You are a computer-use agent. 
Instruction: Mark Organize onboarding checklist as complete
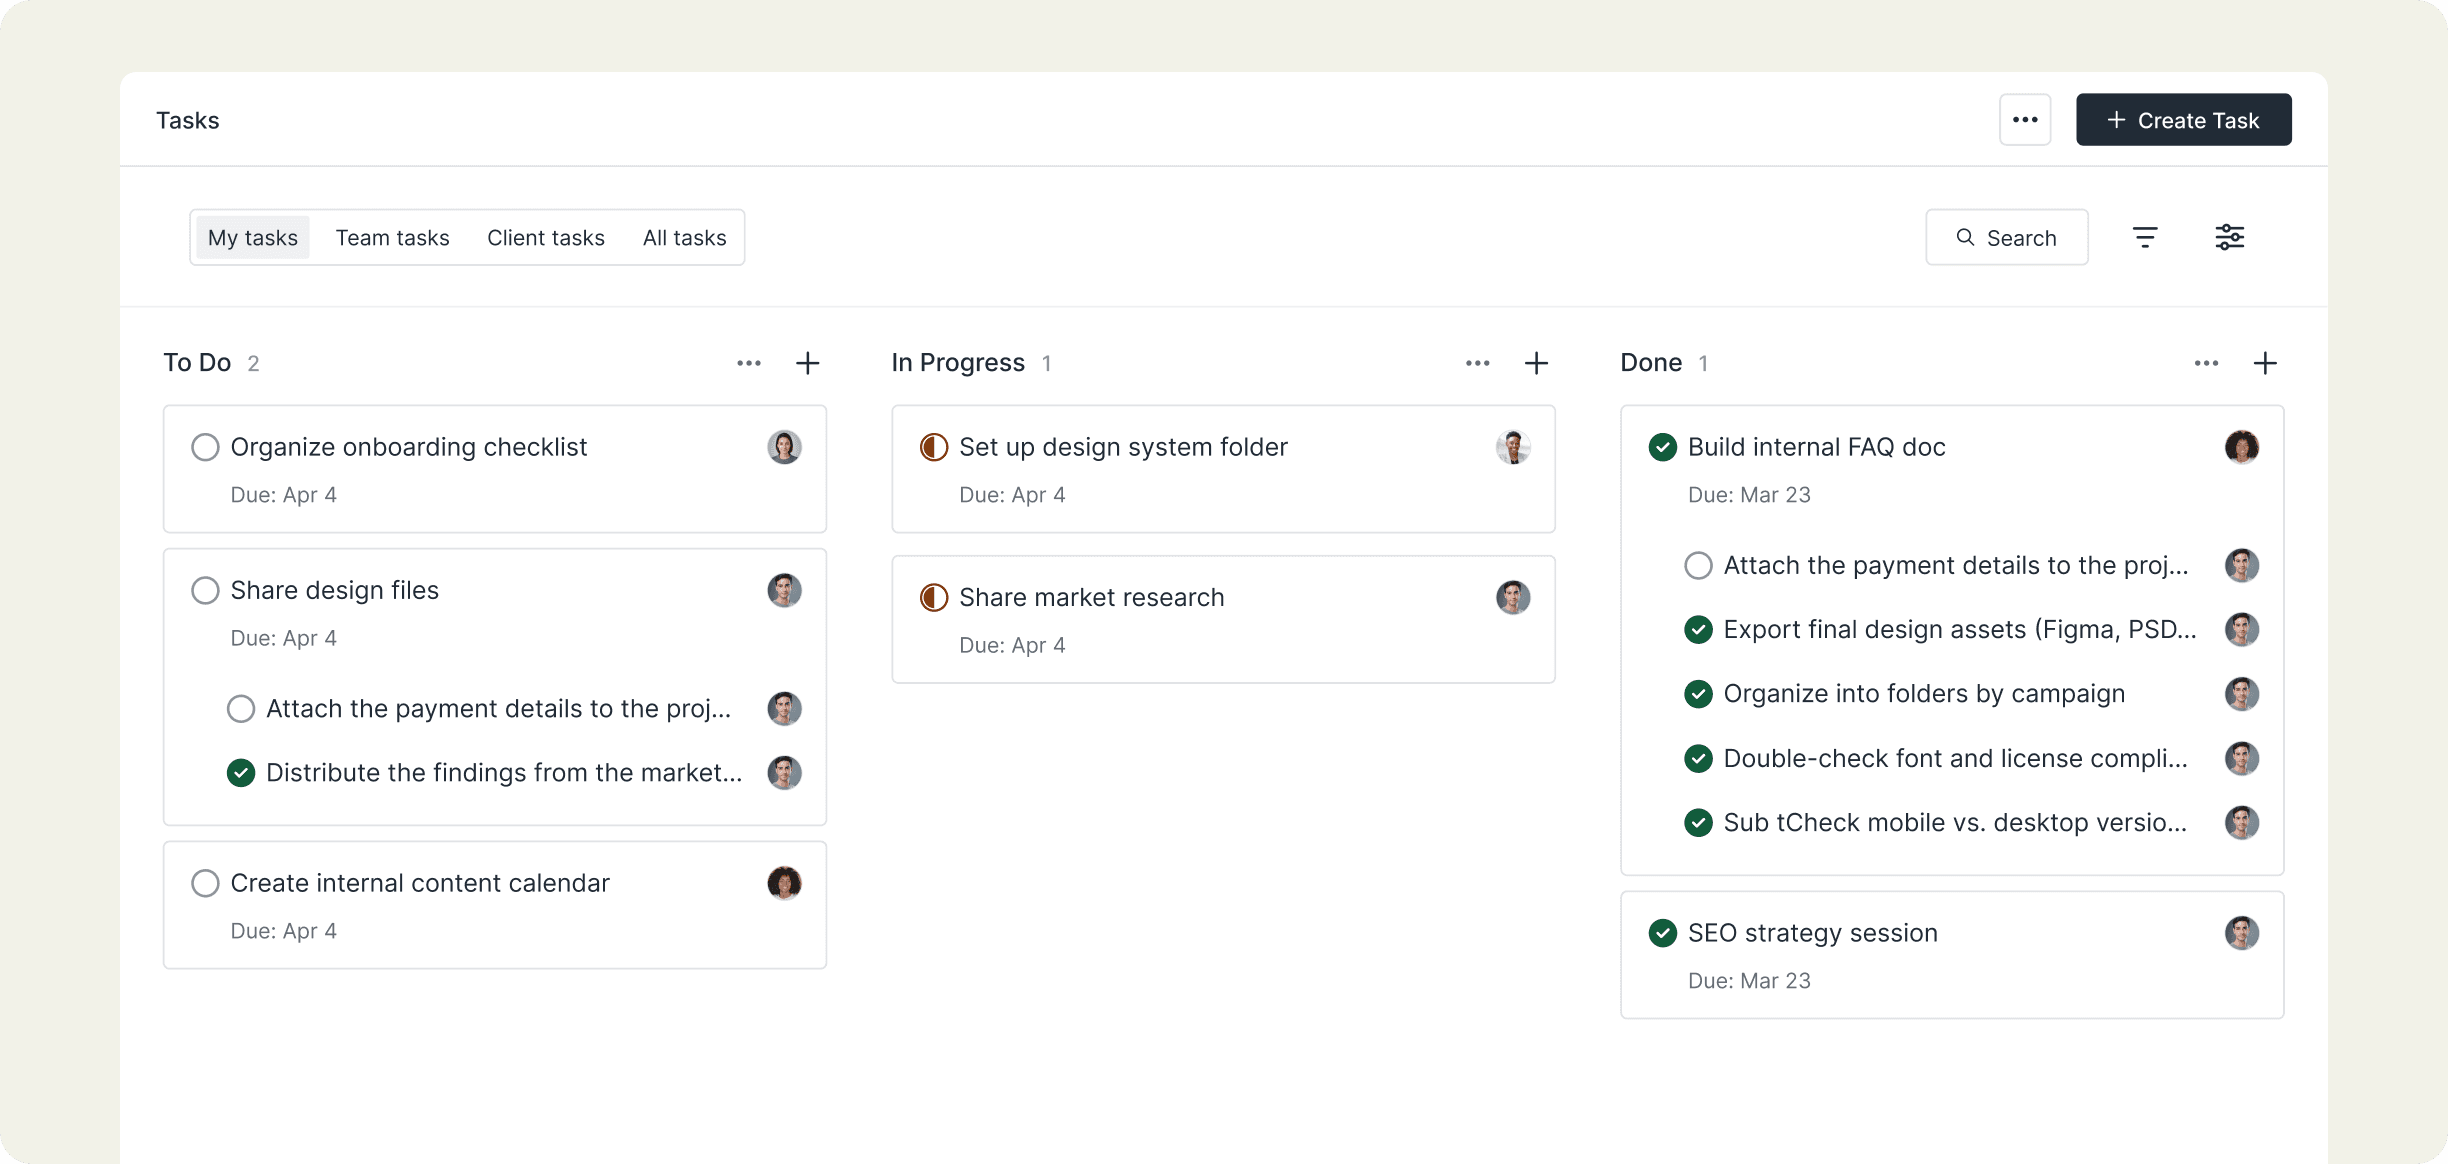205,447
